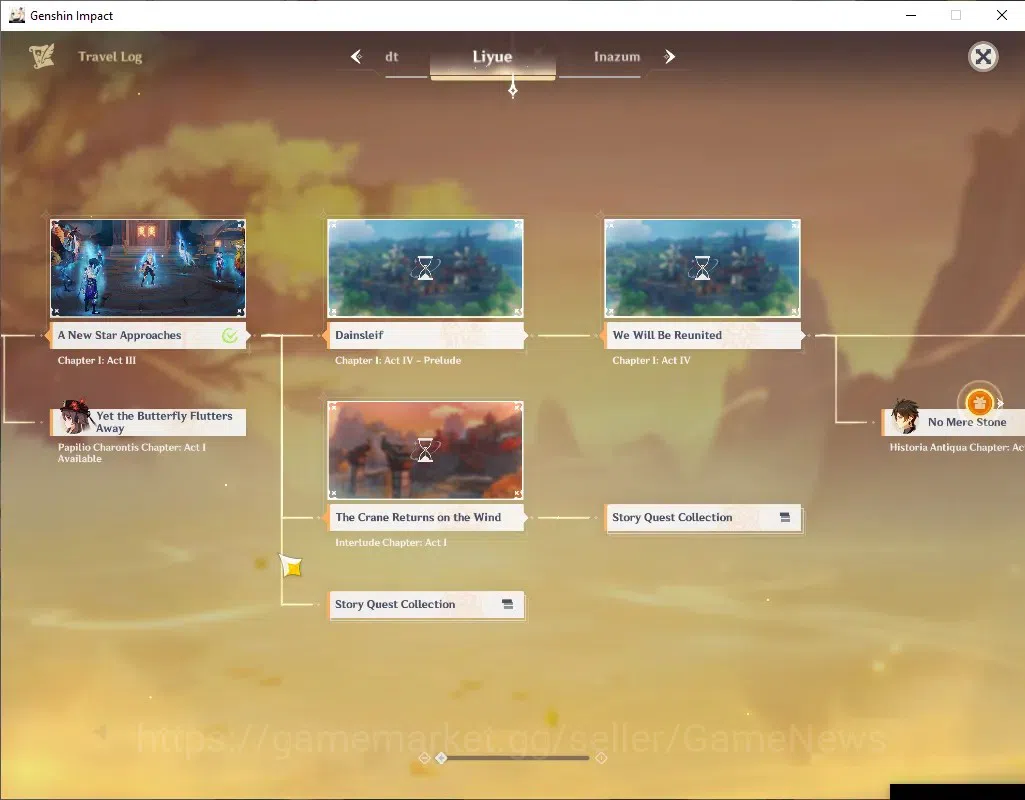Click hourglass icon on We Will Be Reunited
This screenshot has width=1025, height=800.
703,268
